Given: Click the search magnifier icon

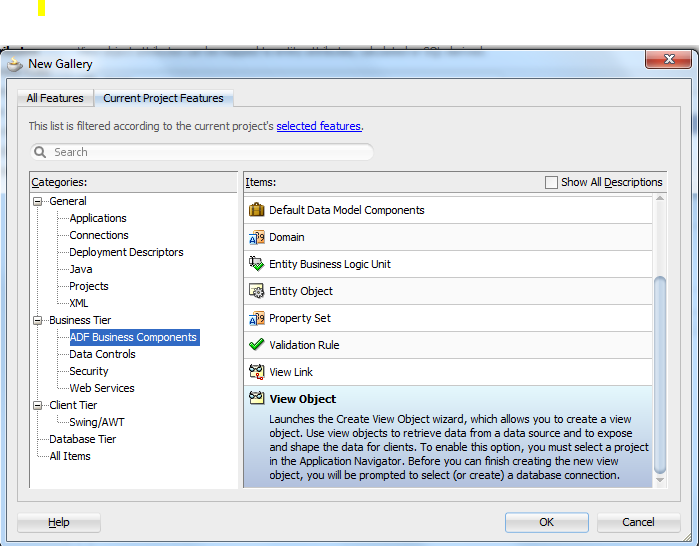Looking at the screenshot, I should pos(40,152).
